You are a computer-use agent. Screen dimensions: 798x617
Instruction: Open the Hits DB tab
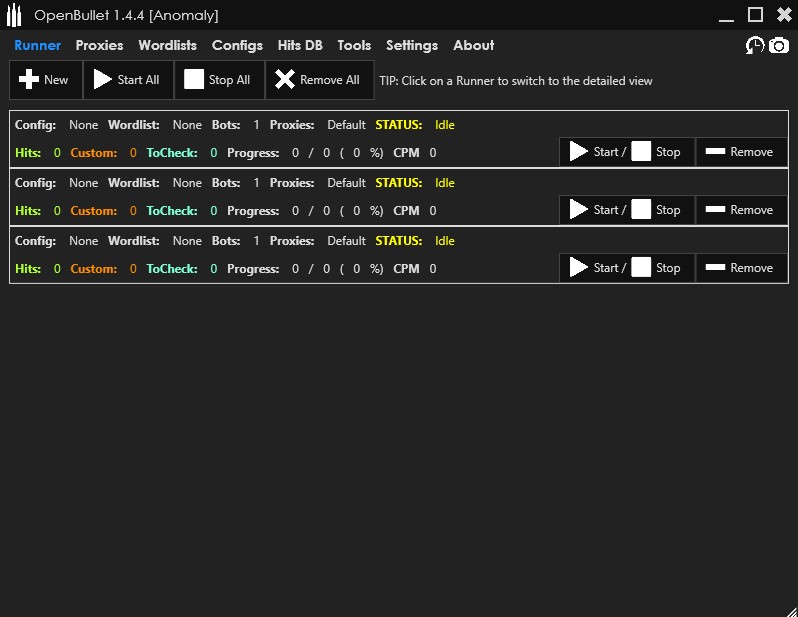300,45
